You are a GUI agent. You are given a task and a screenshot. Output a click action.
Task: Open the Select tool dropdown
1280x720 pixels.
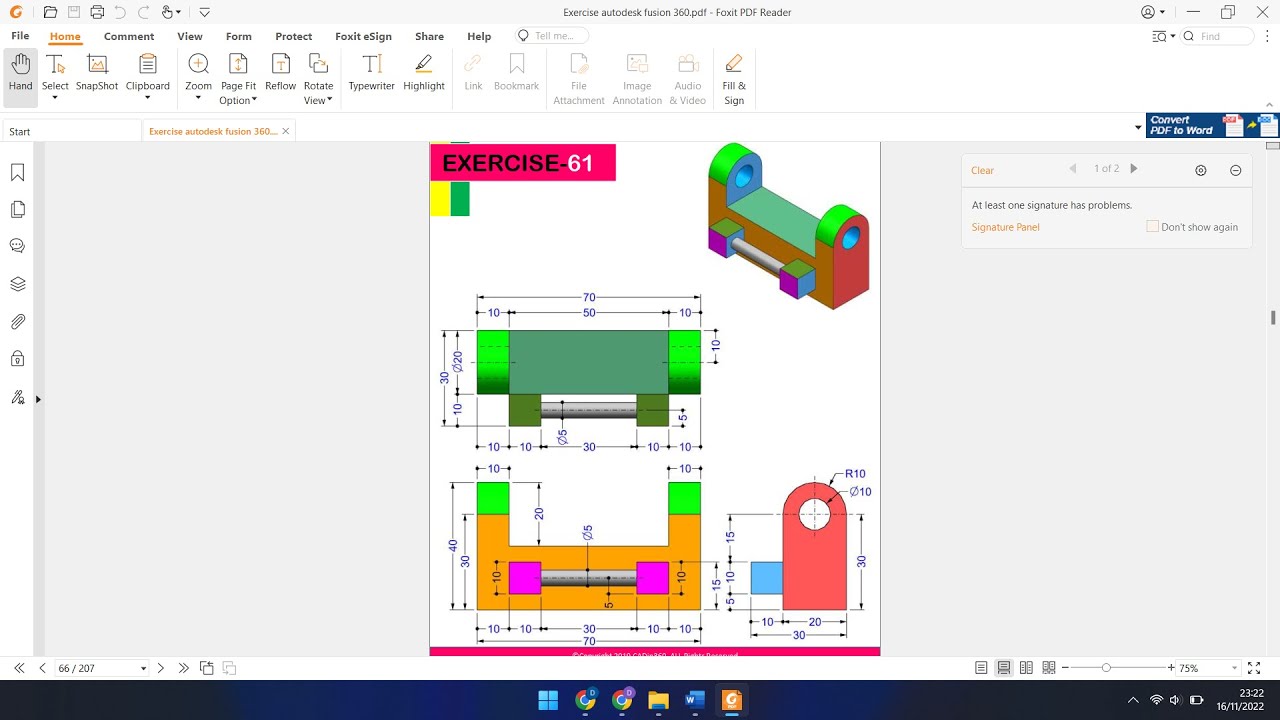pos(55,98)
